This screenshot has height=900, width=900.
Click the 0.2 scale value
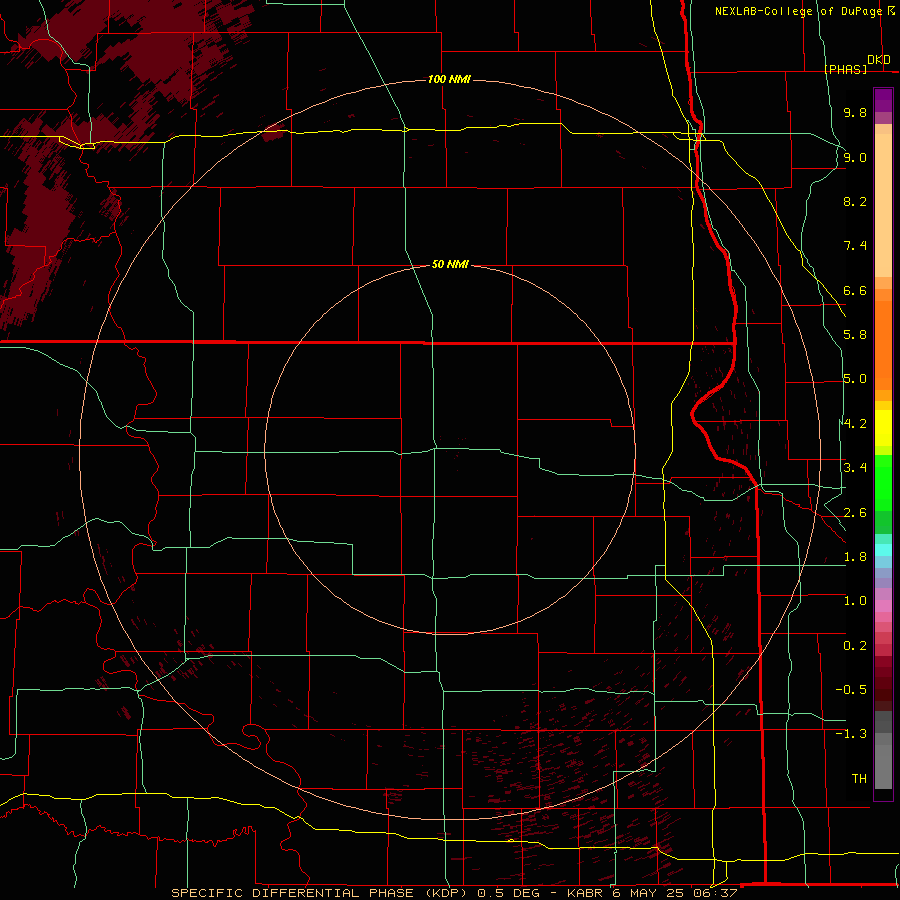(855, 646)
